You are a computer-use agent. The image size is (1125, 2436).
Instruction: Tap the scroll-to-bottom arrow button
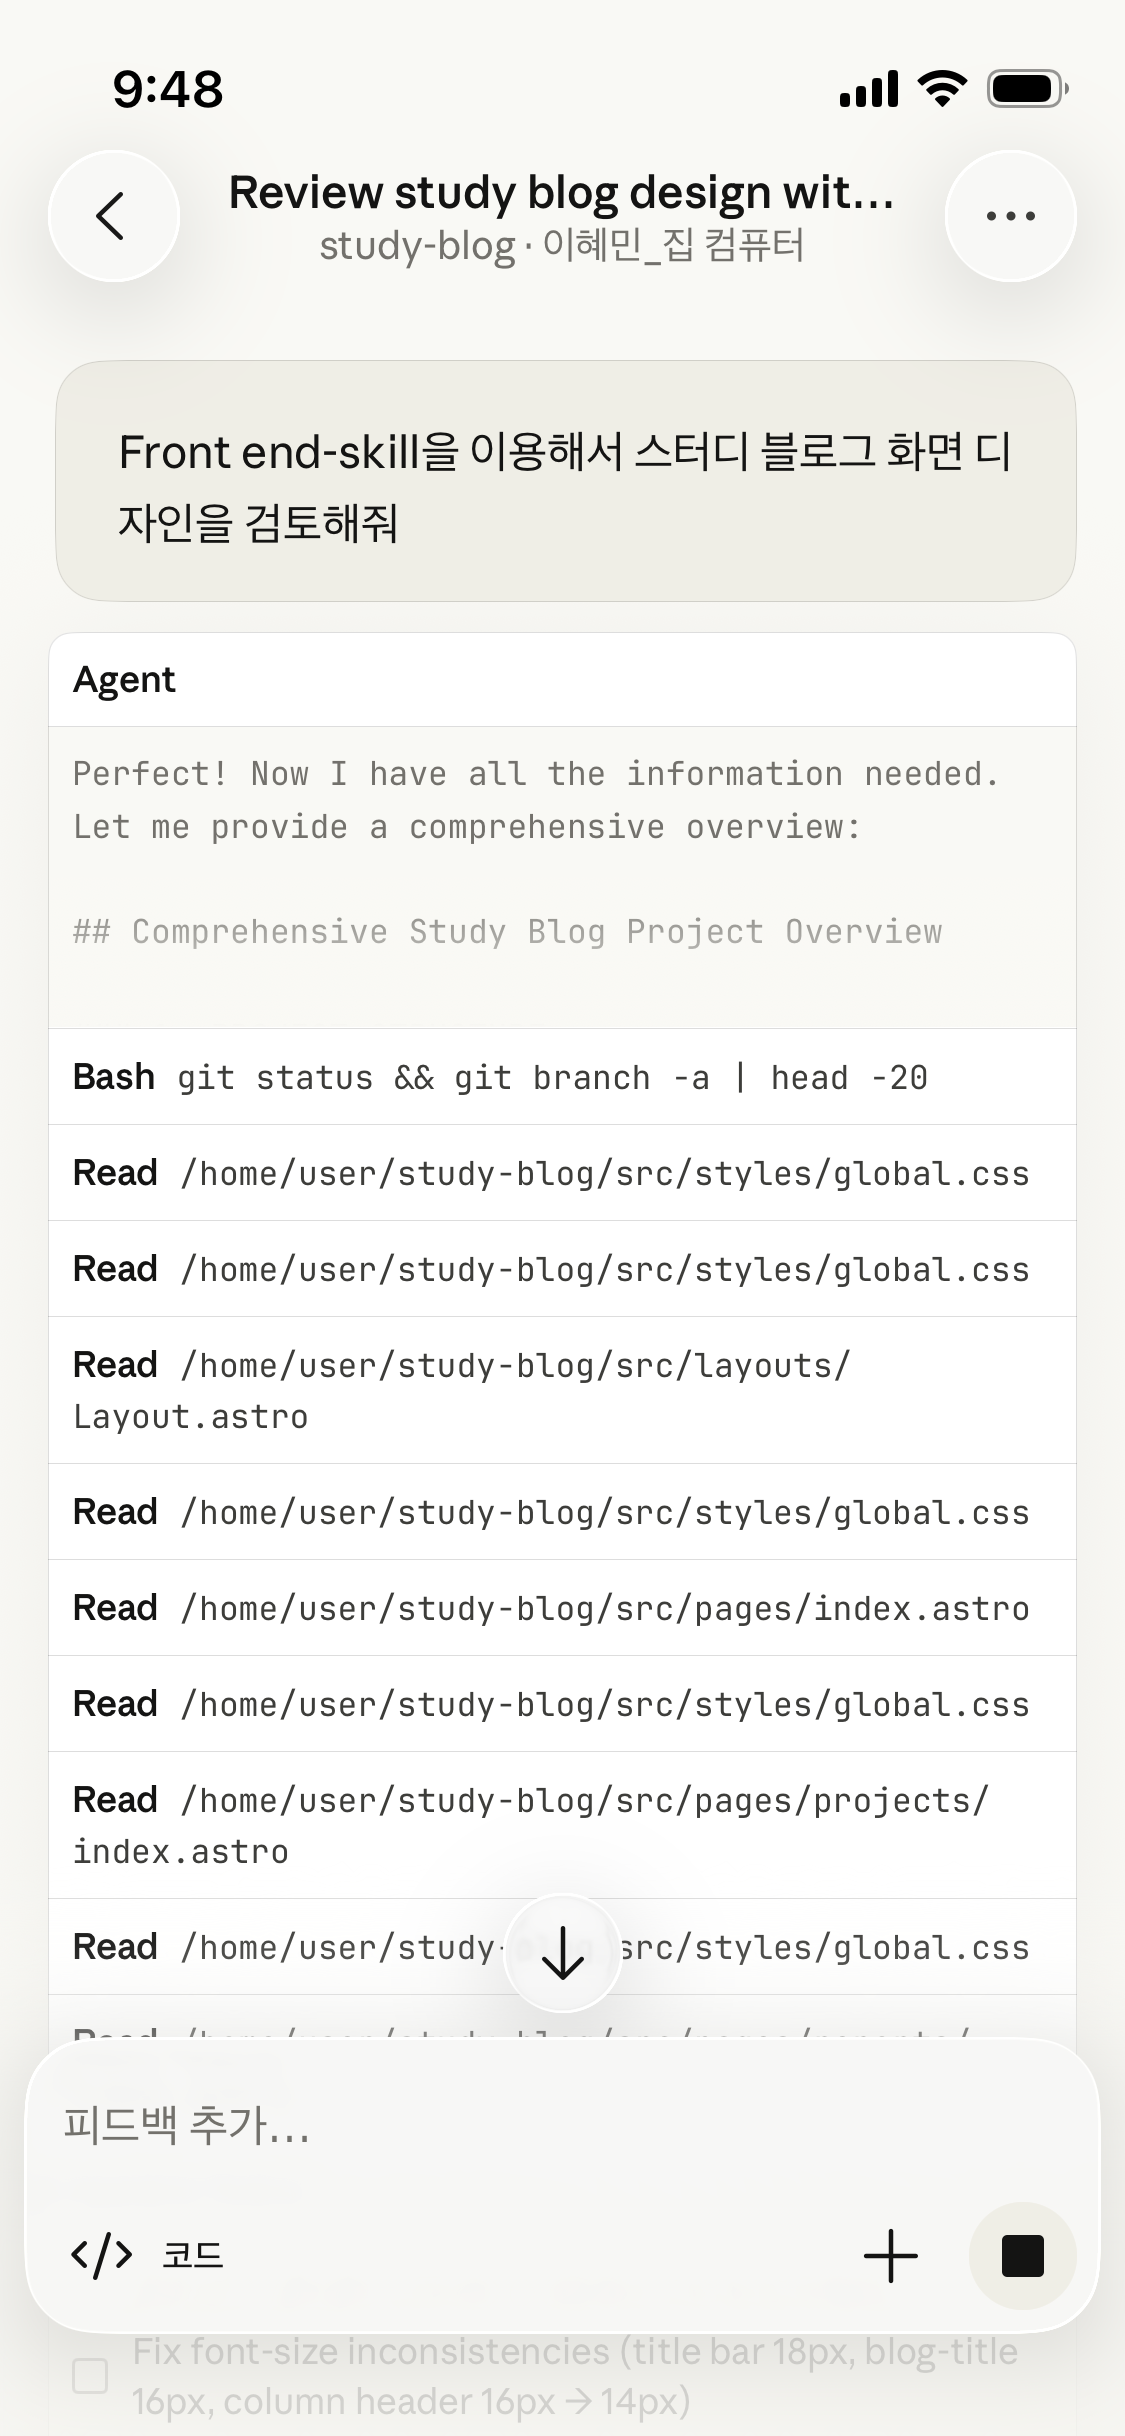pyautogui.click(x=562, y=1952)
